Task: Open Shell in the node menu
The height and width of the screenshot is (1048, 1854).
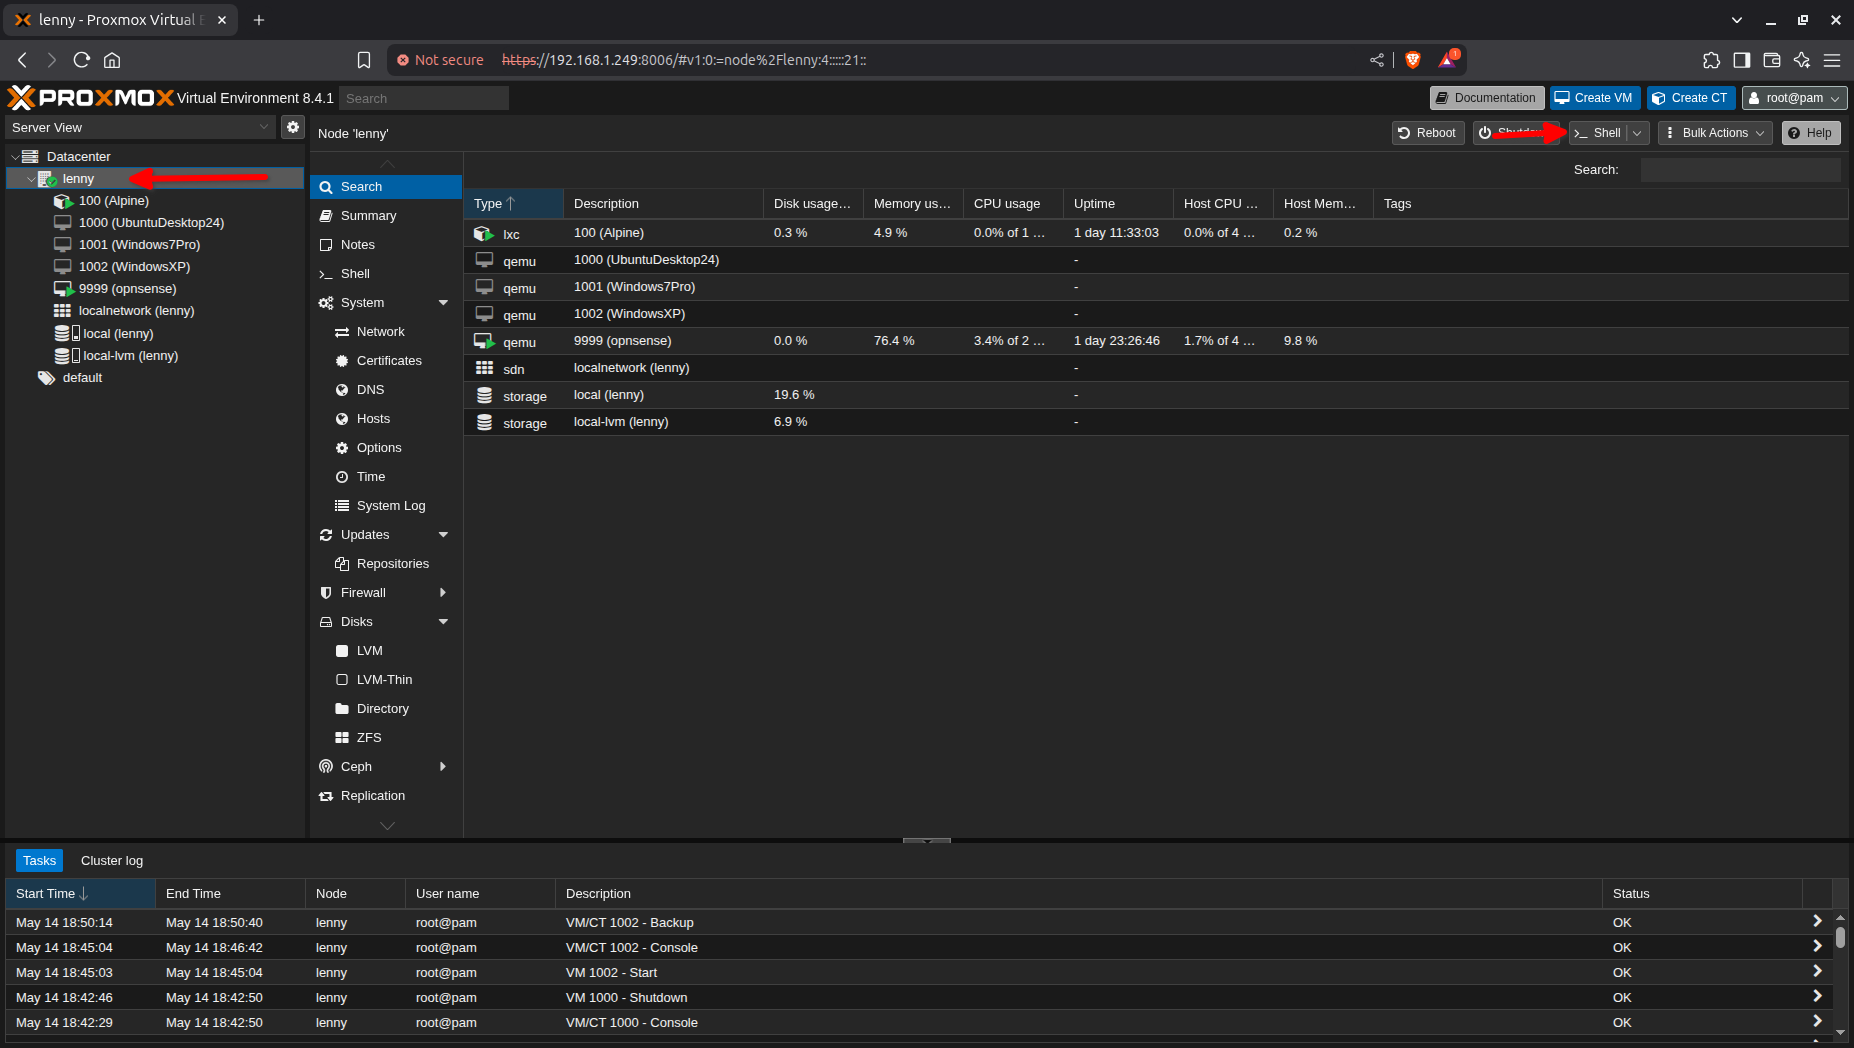Action: pos(355,274)
